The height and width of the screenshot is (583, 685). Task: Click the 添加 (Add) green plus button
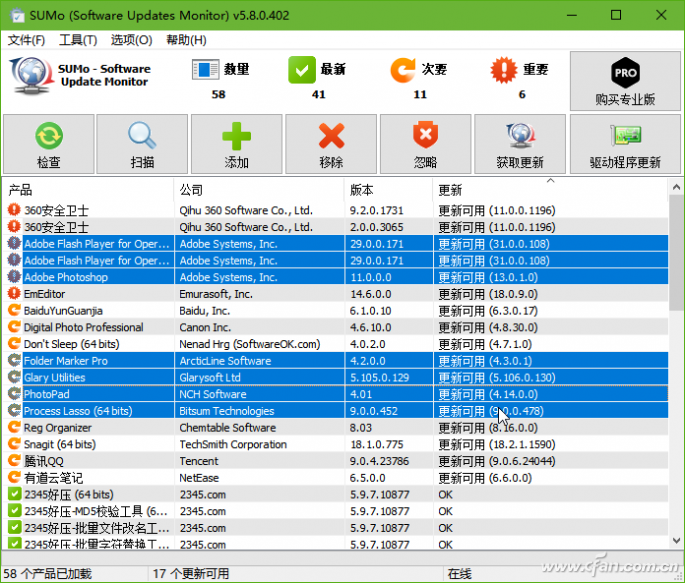click(x=236, y=145)
